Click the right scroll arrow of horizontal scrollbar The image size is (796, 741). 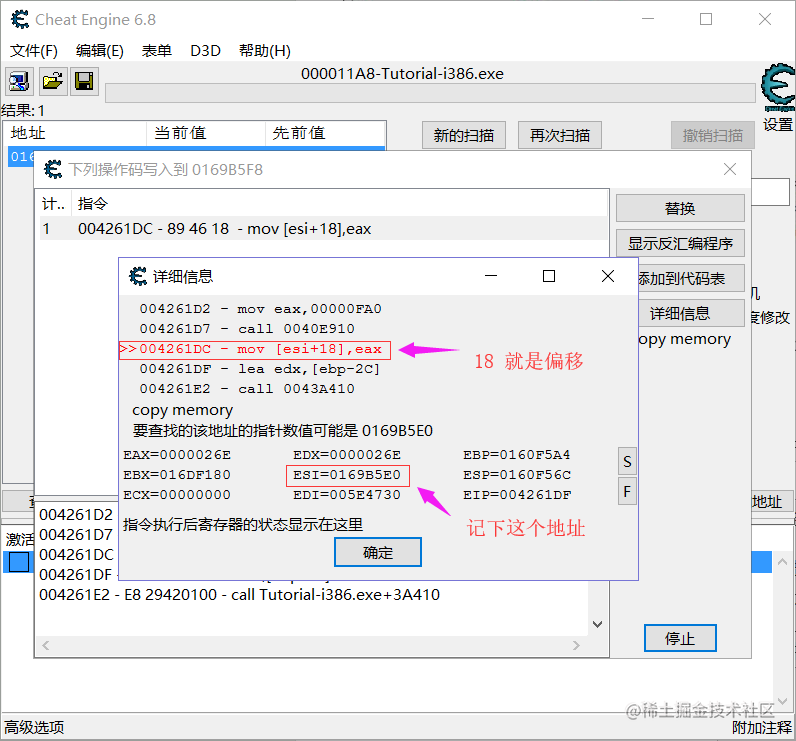576,646
